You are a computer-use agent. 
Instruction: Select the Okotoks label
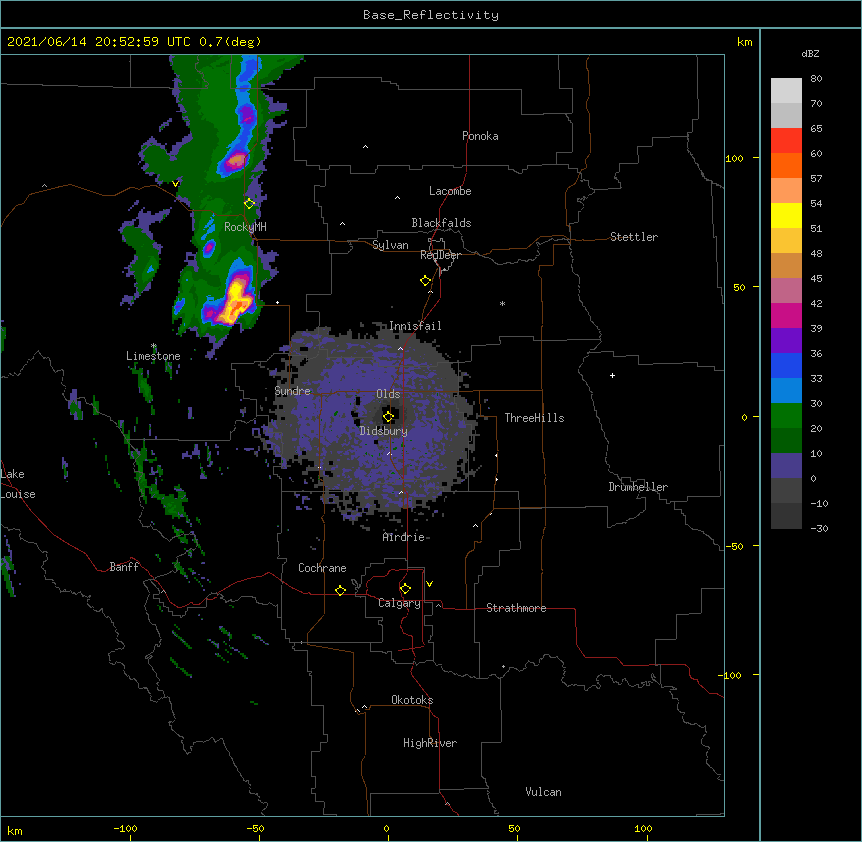pyautogui.click(x=412, y=700)
